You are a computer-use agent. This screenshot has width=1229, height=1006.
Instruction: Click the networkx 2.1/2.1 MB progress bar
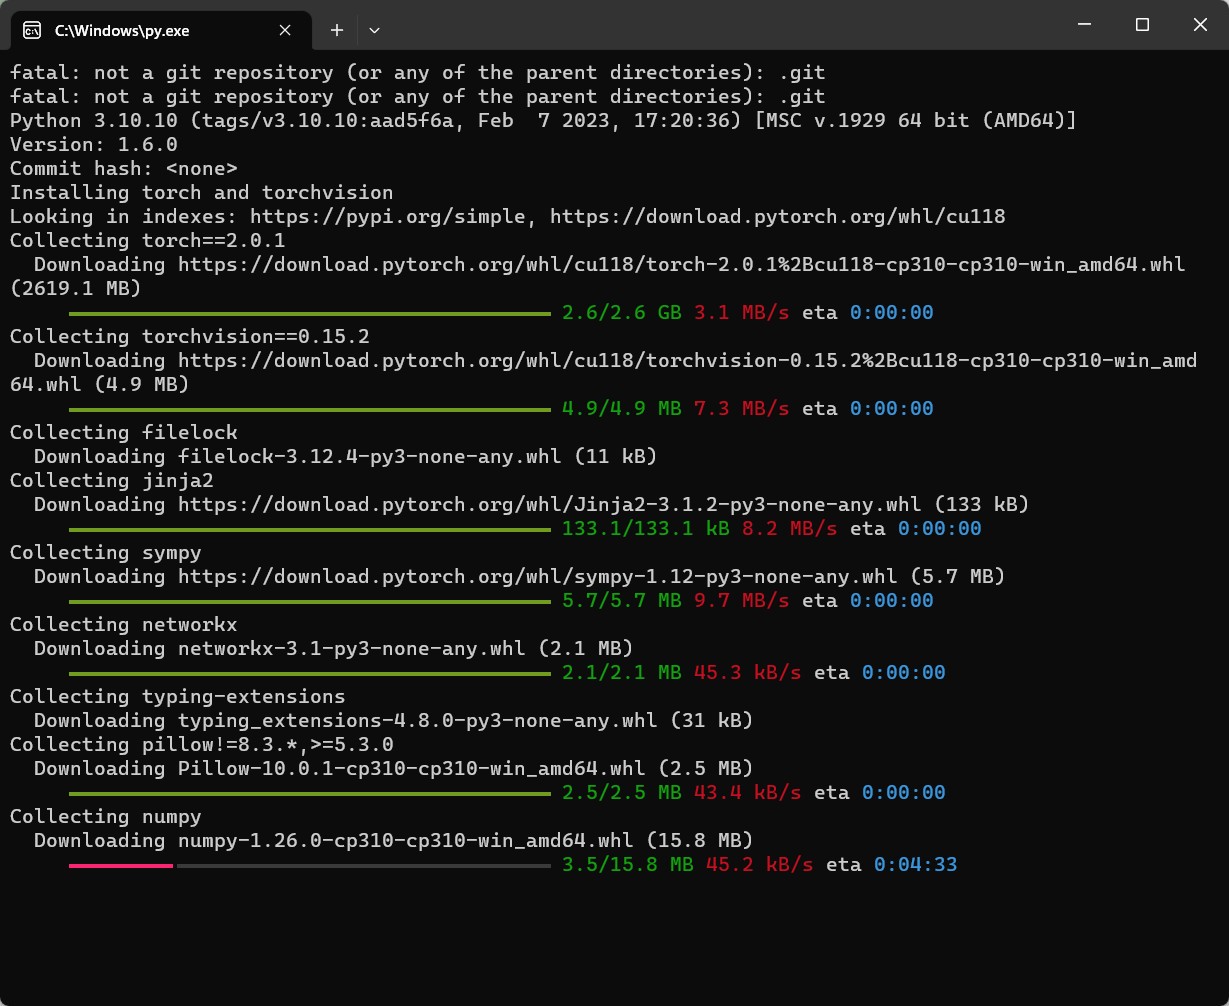tap(310, 673)
